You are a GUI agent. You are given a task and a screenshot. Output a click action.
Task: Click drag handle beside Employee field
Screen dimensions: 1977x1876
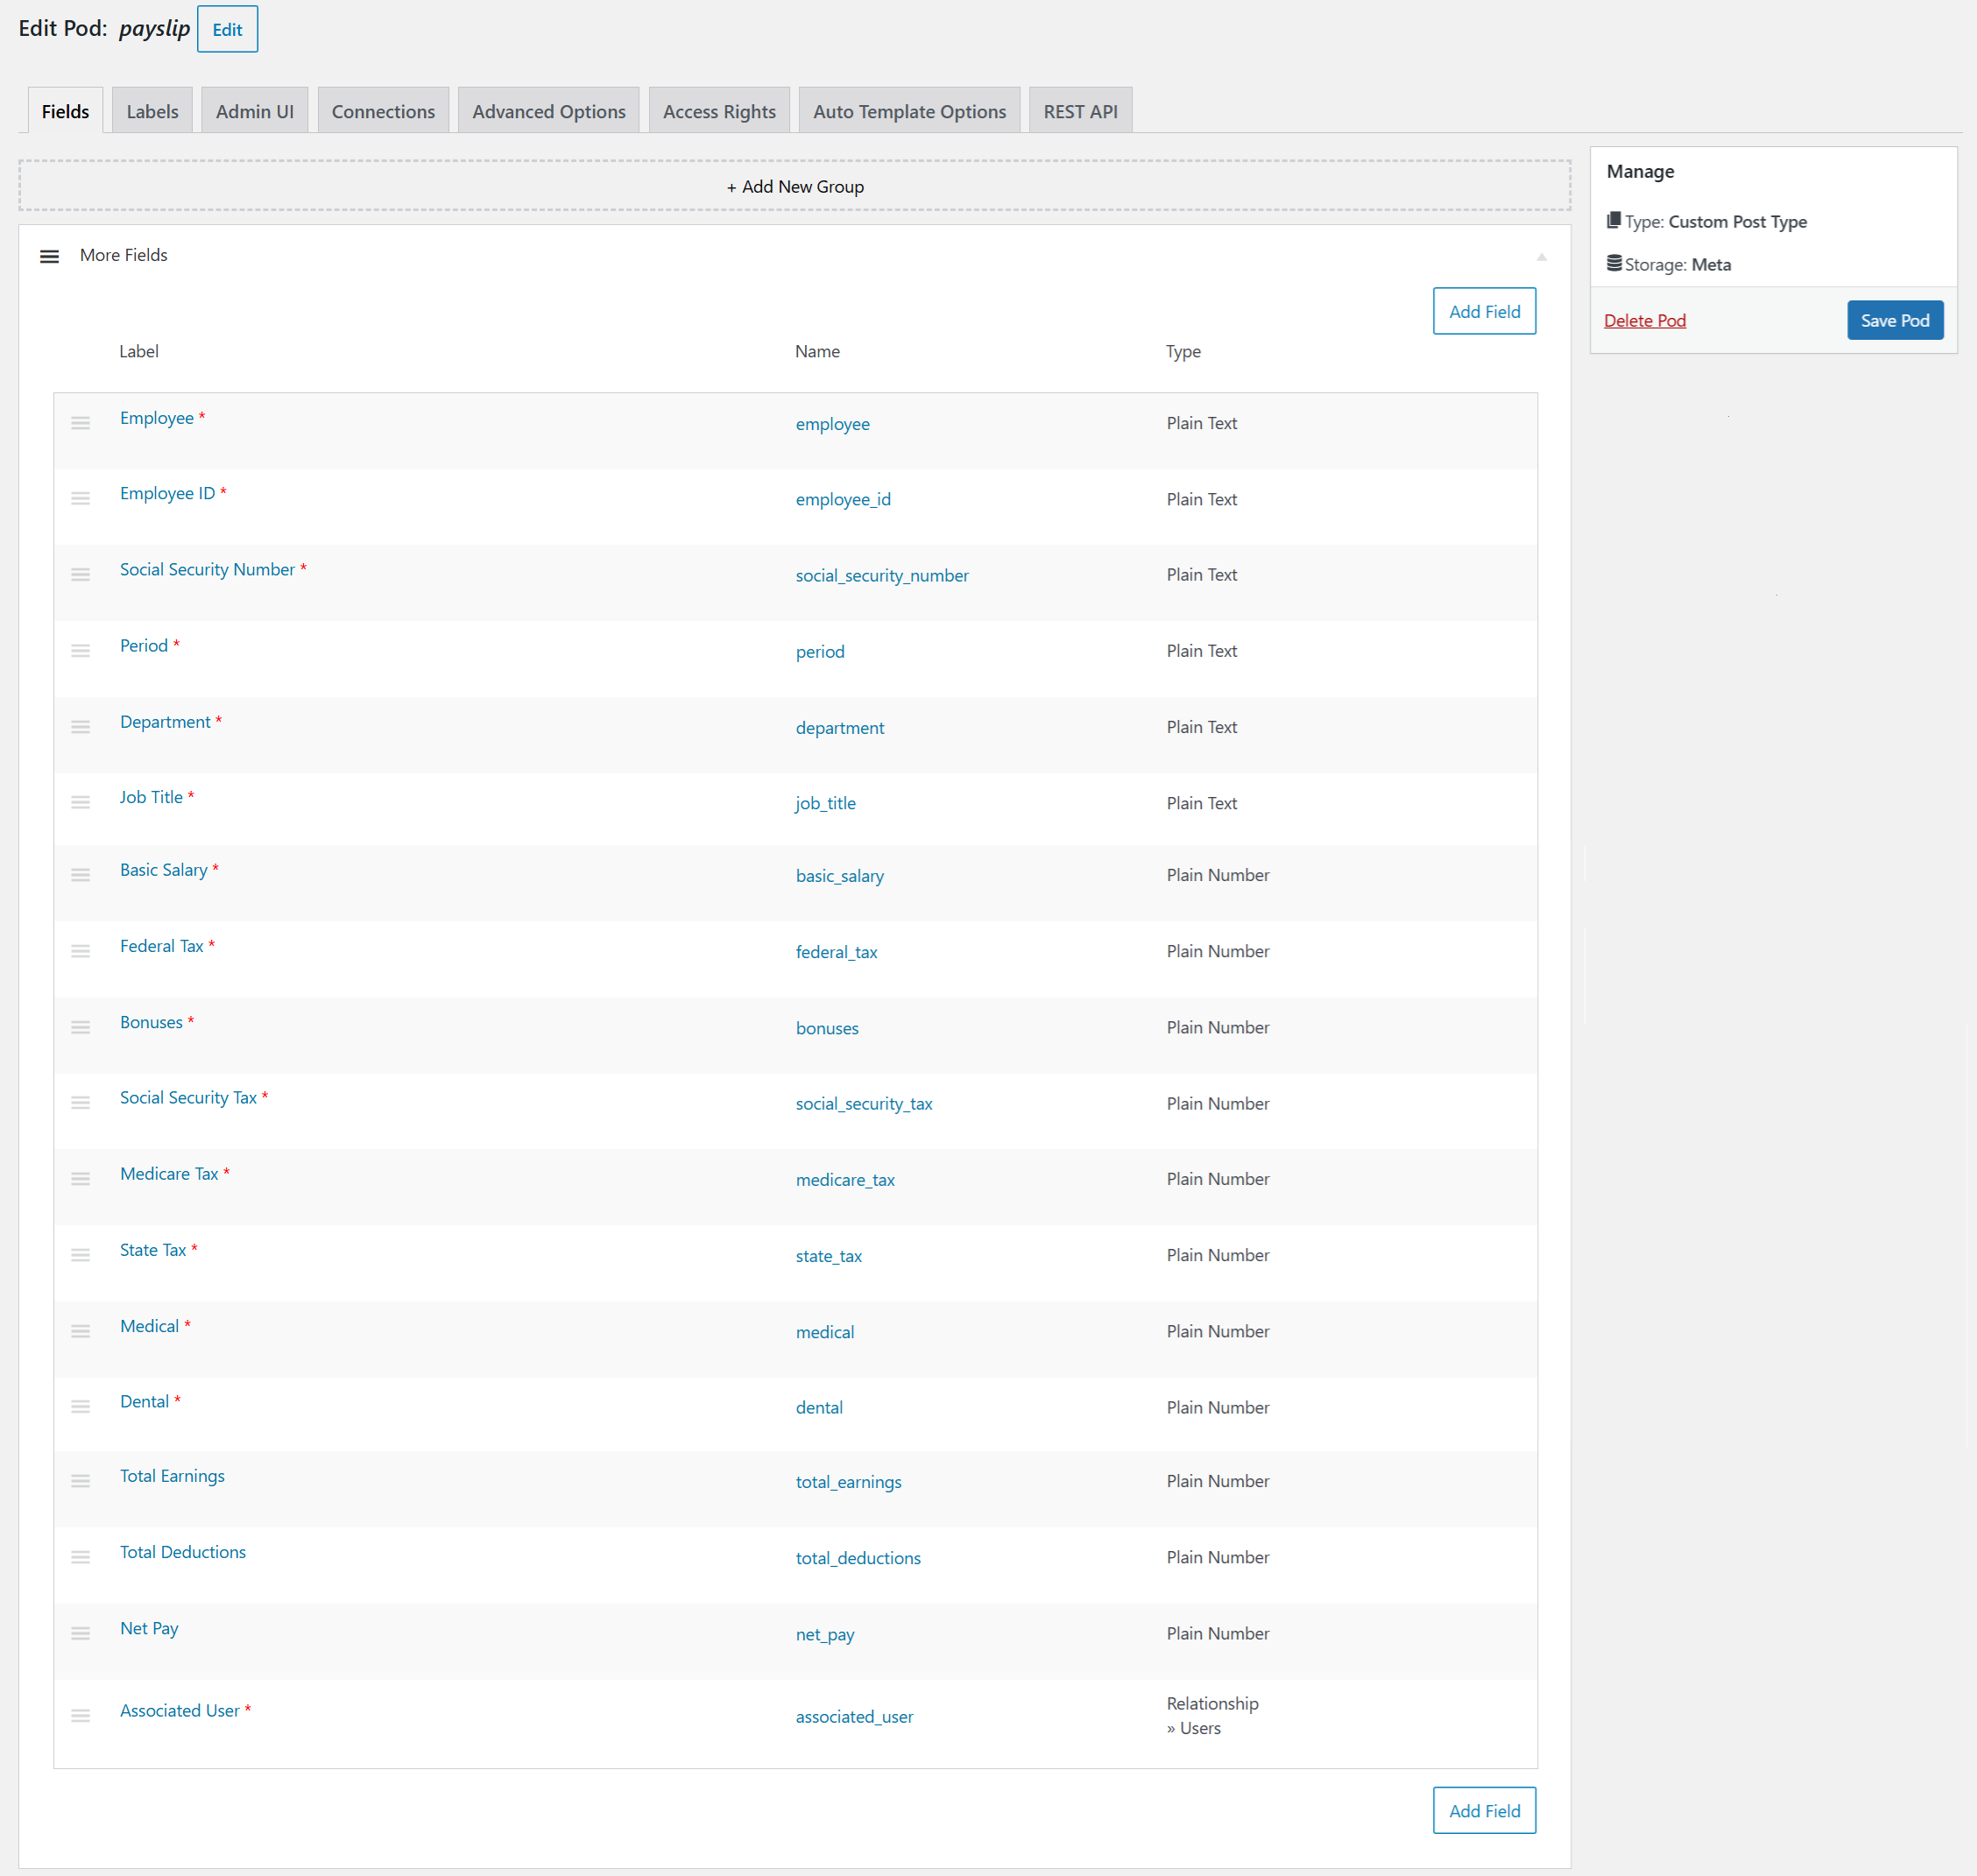point(80,423)
